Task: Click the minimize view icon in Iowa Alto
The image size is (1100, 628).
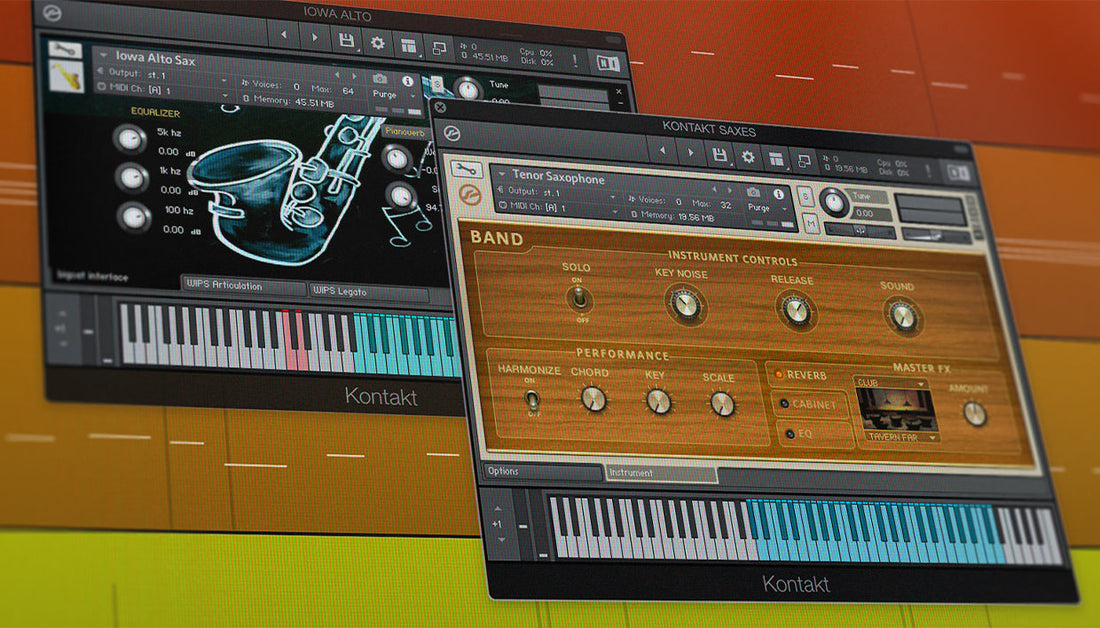Action: click(439, 48)
